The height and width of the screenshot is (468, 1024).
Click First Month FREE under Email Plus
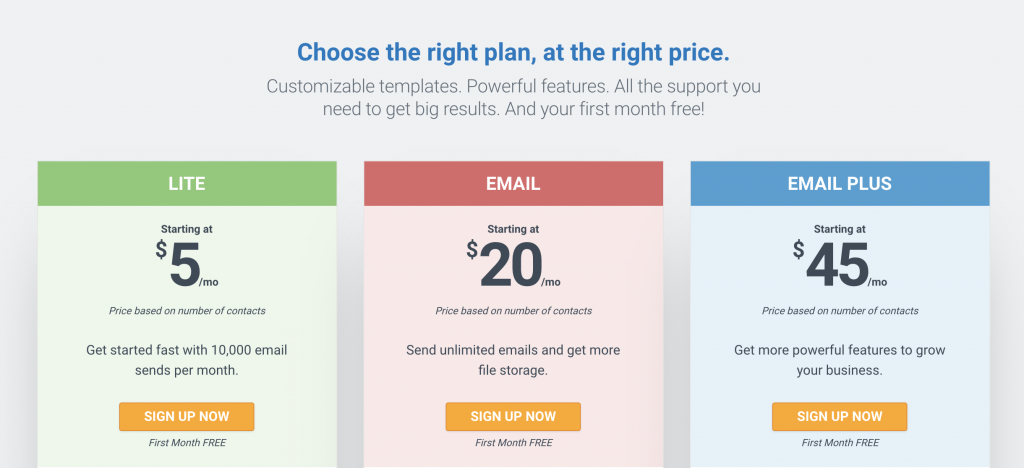(x=840, y=443)
